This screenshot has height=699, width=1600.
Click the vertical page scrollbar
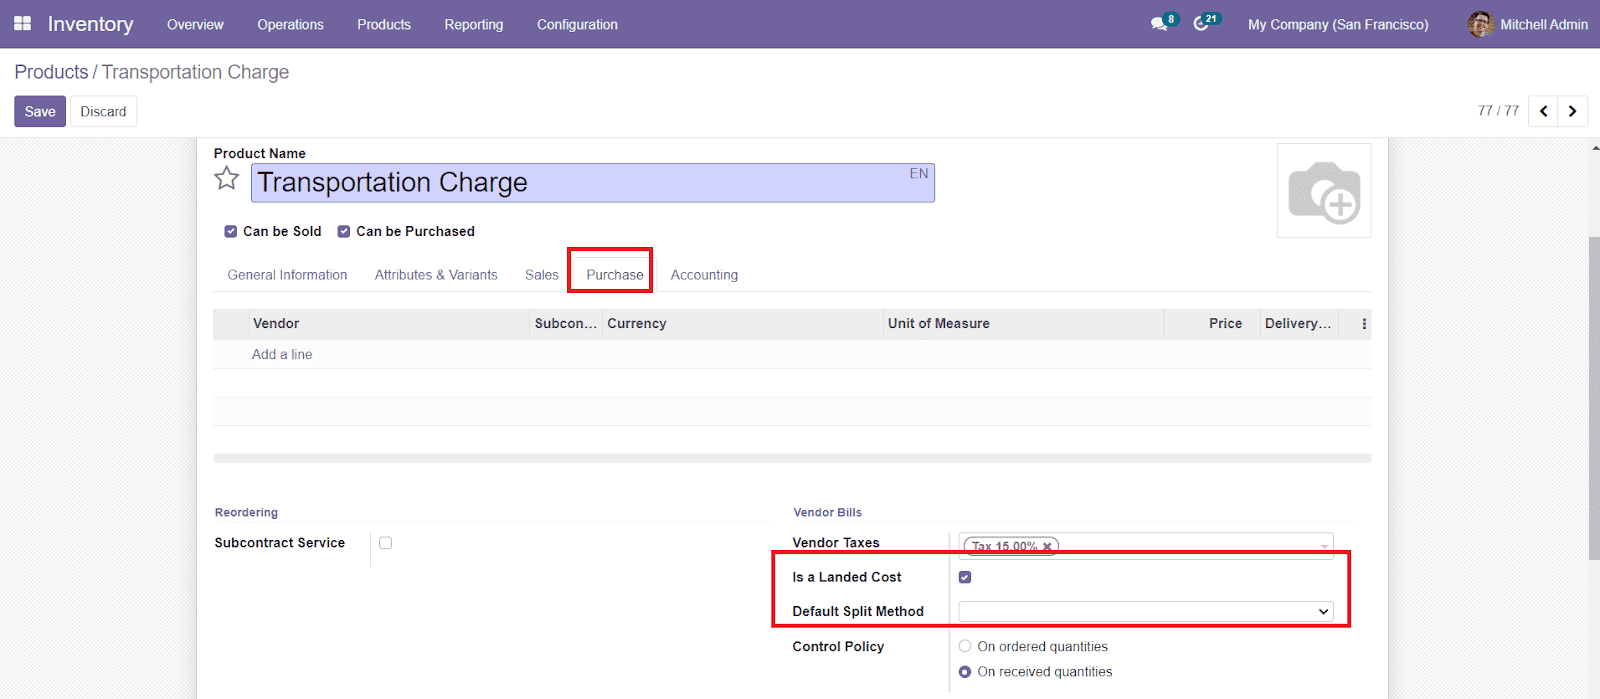pyautogui.click(x=1594, y=398)
